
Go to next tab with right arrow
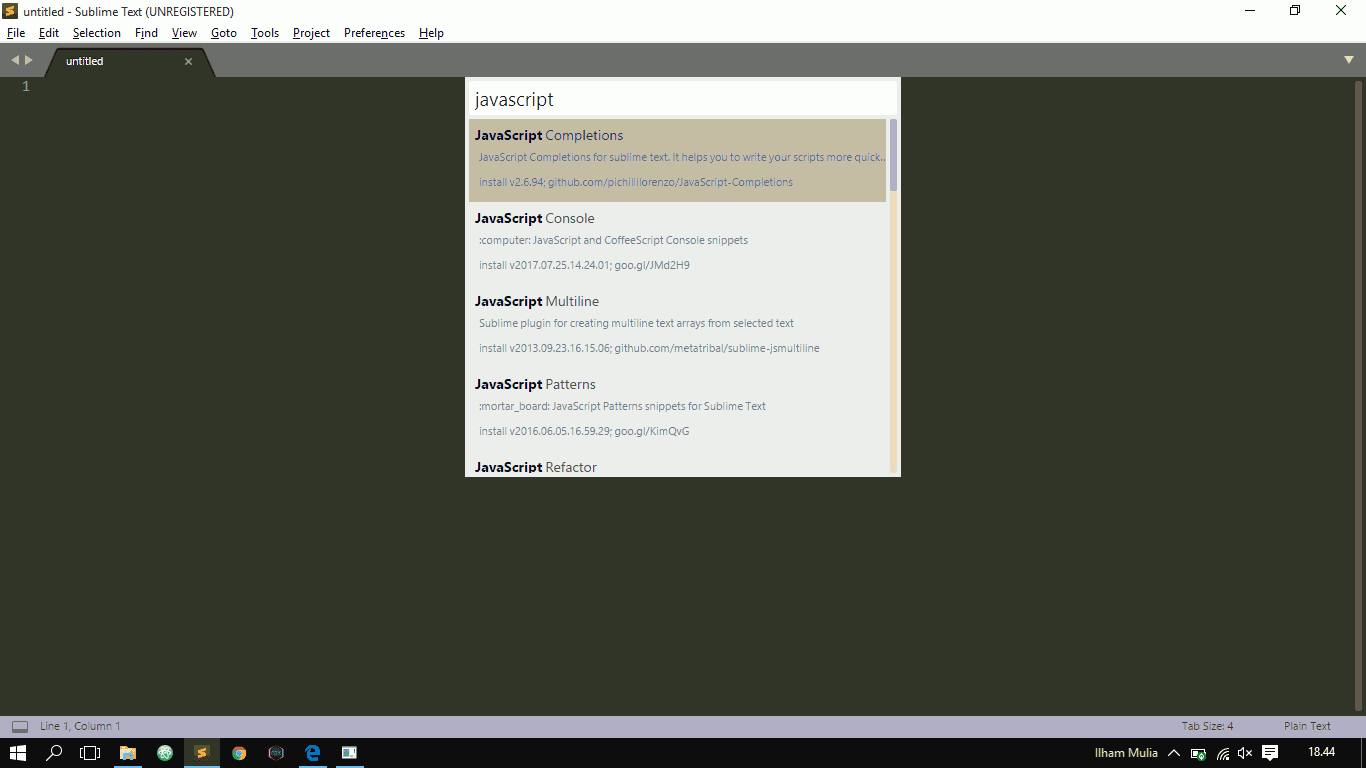tap(29, 60)
